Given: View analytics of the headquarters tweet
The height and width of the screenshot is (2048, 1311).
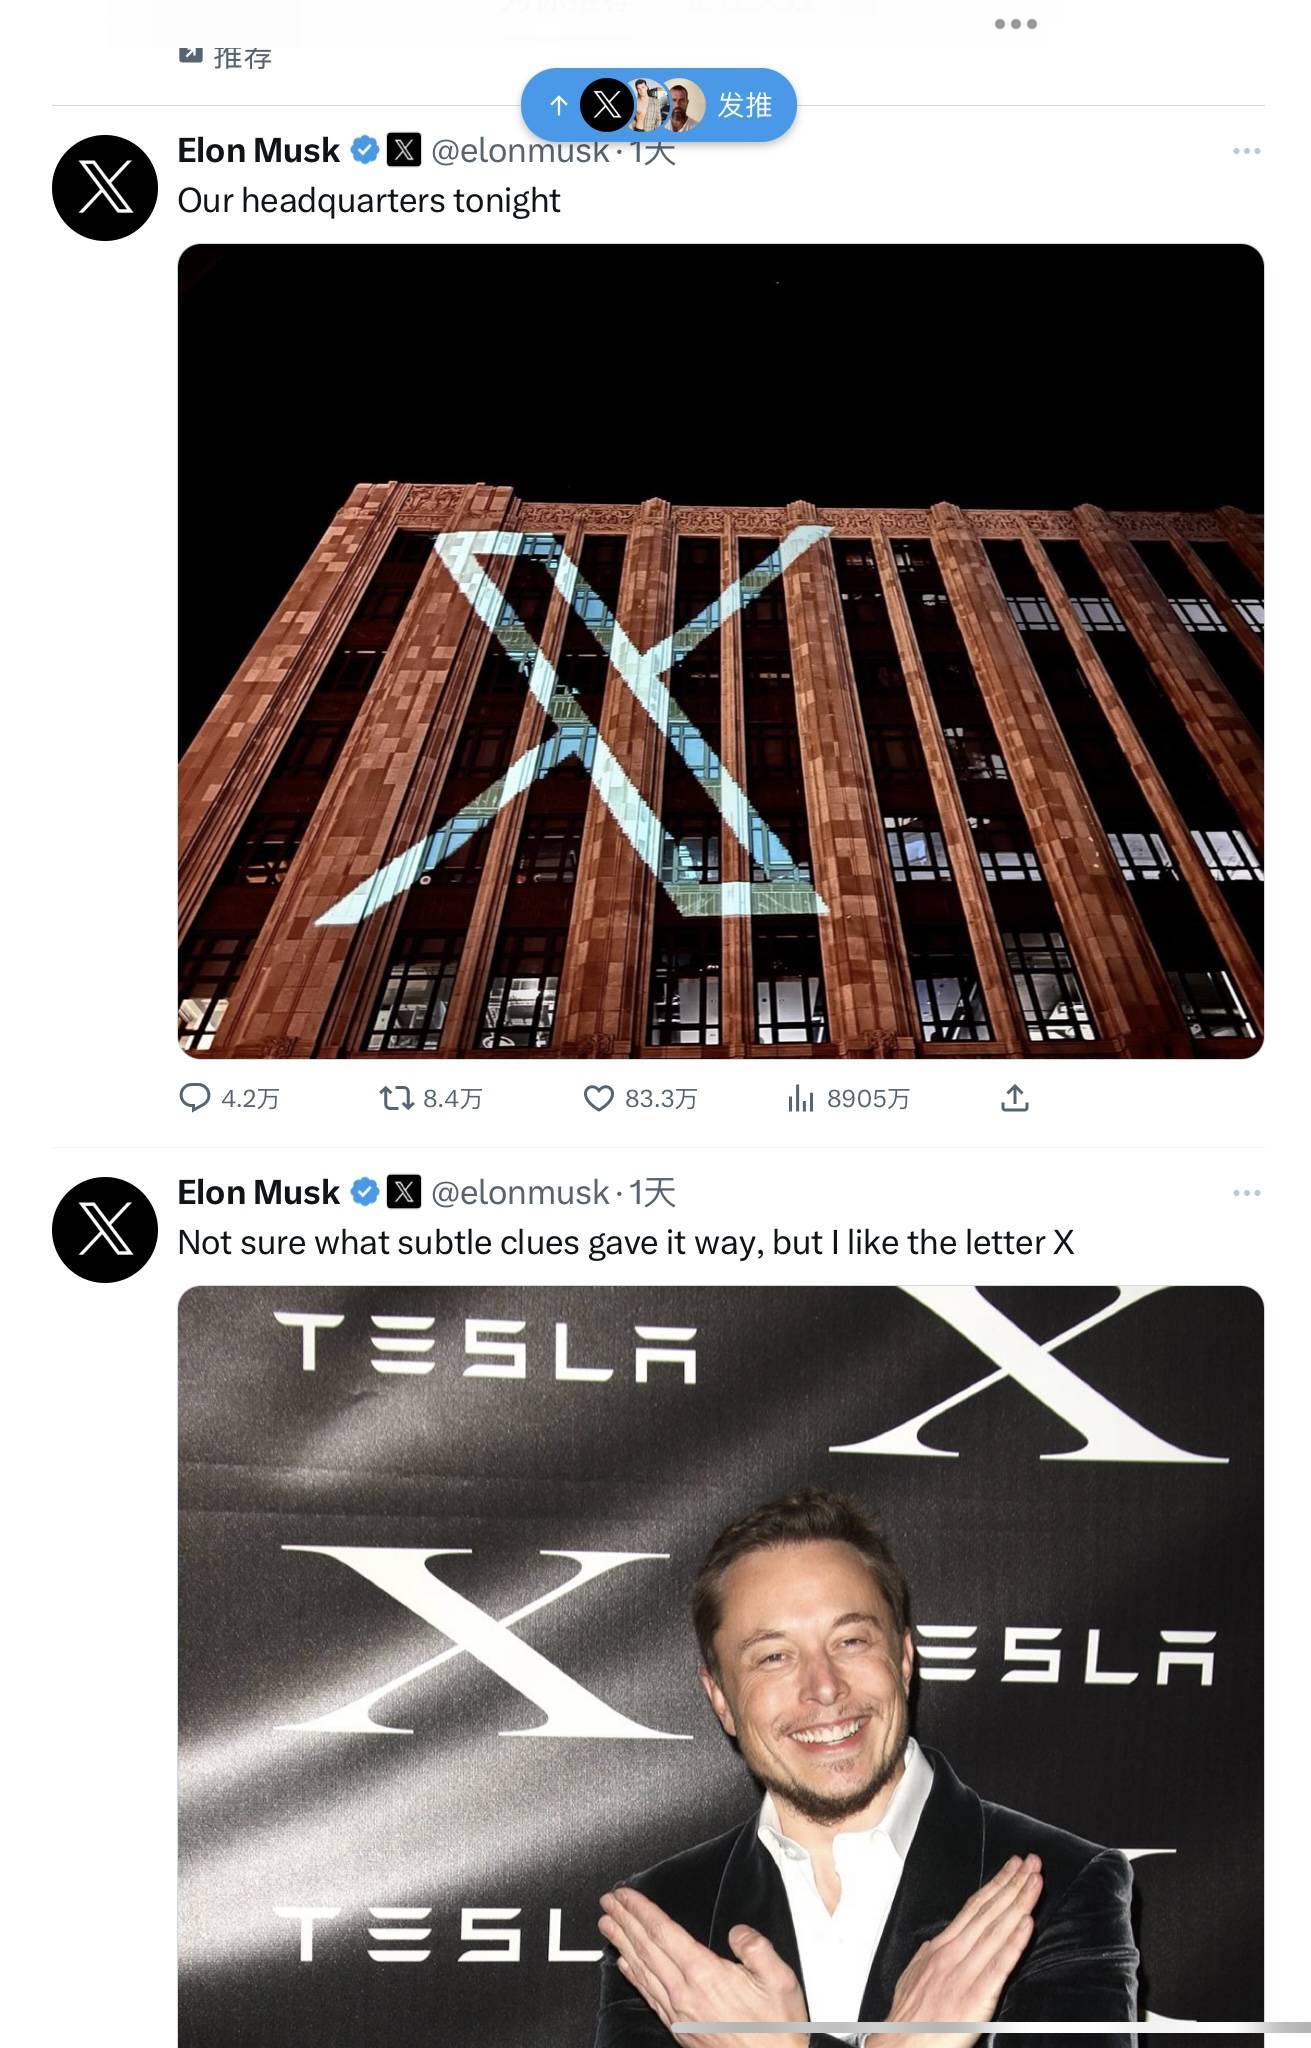Looking at the screenshot, I should pos(800,1098).
